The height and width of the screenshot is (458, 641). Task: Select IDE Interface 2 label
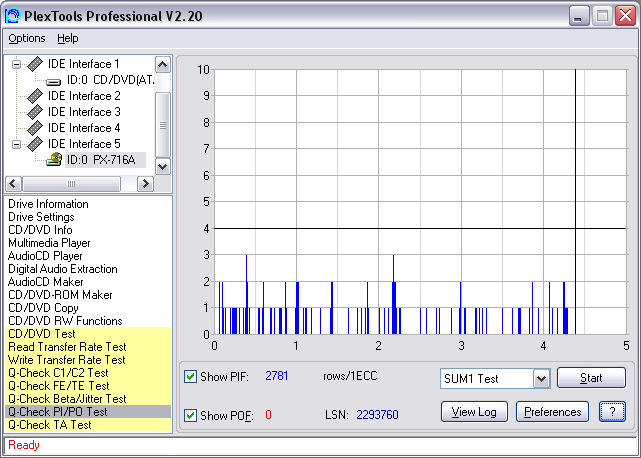(84, 96)
